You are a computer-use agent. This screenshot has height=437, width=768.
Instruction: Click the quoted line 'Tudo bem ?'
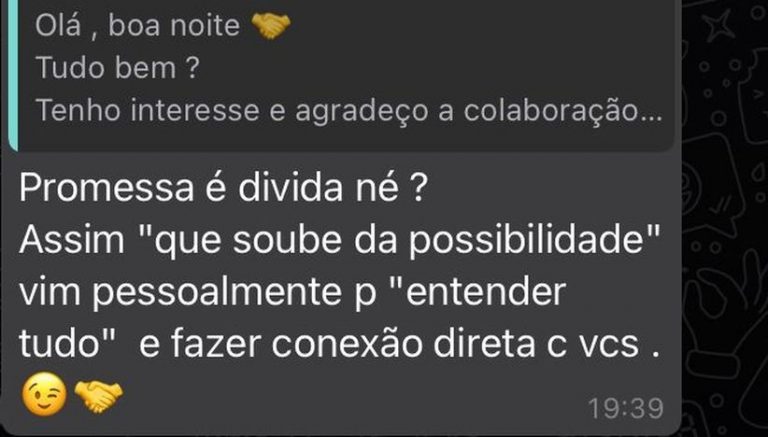coord(117,68)
